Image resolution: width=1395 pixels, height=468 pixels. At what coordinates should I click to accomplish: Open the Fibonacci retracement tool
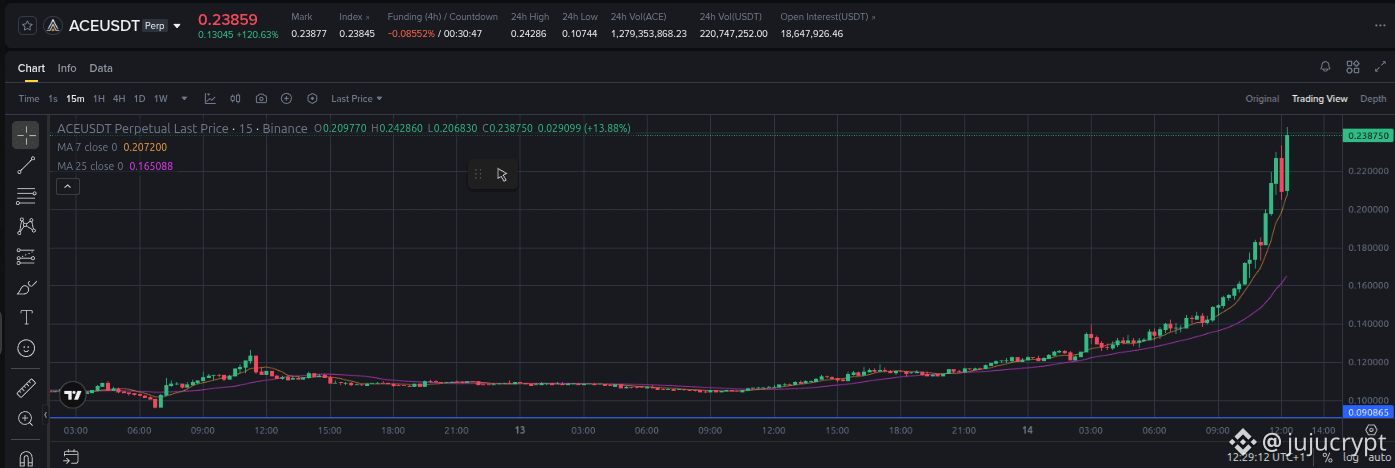[26, 196]
